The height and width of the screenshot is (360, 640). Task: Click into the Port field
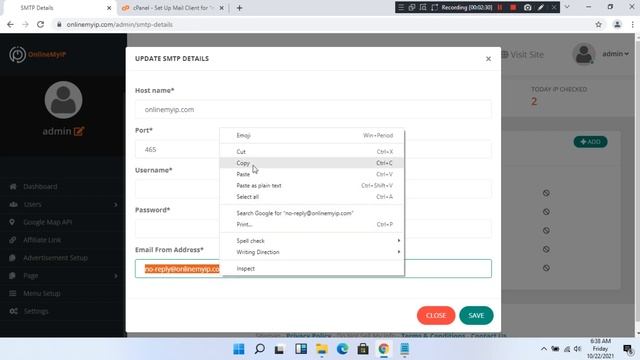177,149
